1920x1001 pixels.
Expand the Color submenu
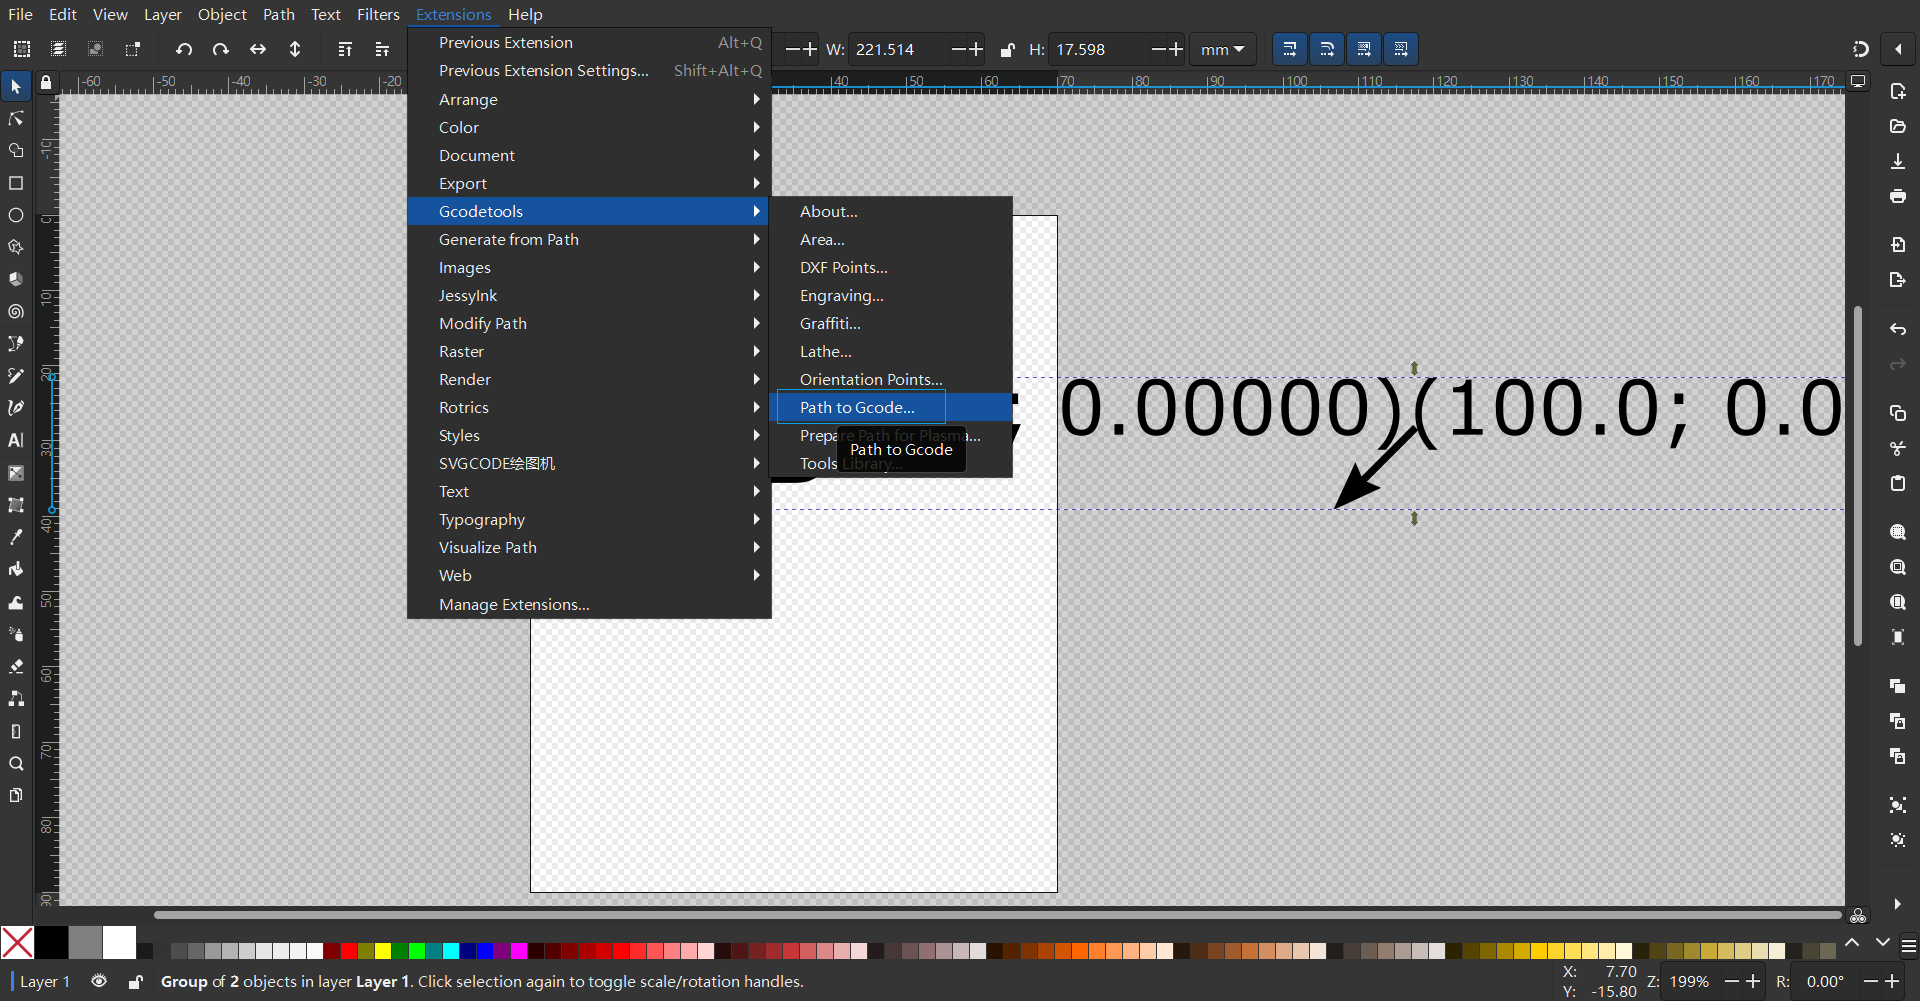(589, 127)
